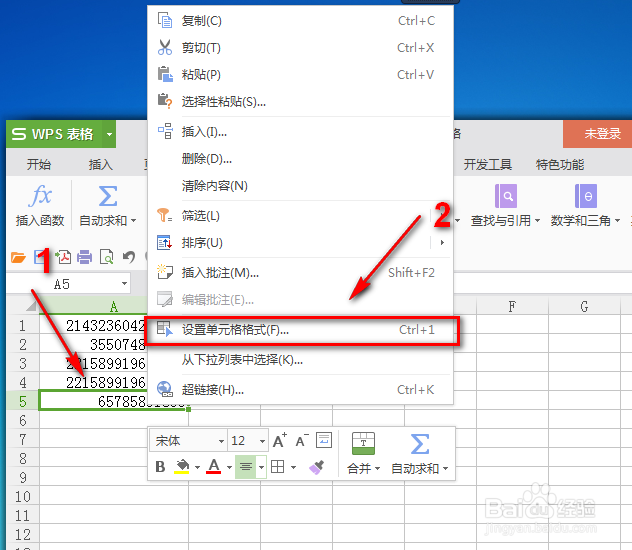Click the hyperlink globe icon
This screenshot has height=550, width=632.
pyautogui.click(x=165, y=389)
